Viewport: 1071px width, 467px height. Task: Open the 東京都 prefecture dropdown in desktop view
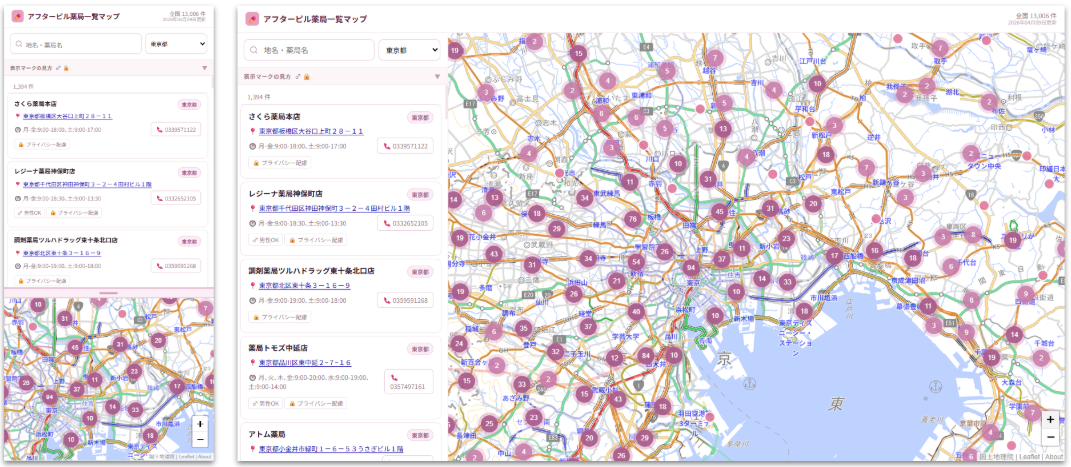409,50
